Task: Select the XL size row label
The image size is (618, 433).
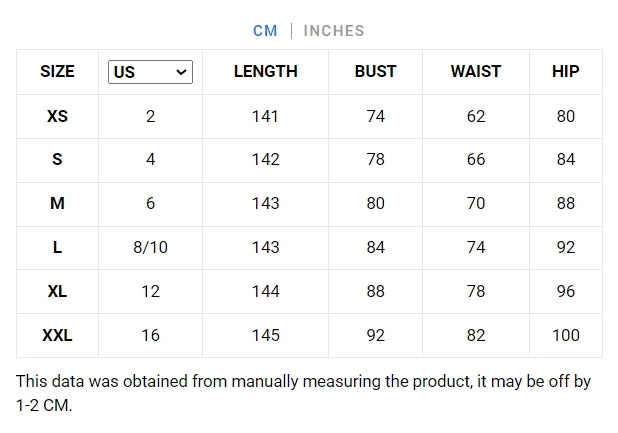Action: pos(57,292)
